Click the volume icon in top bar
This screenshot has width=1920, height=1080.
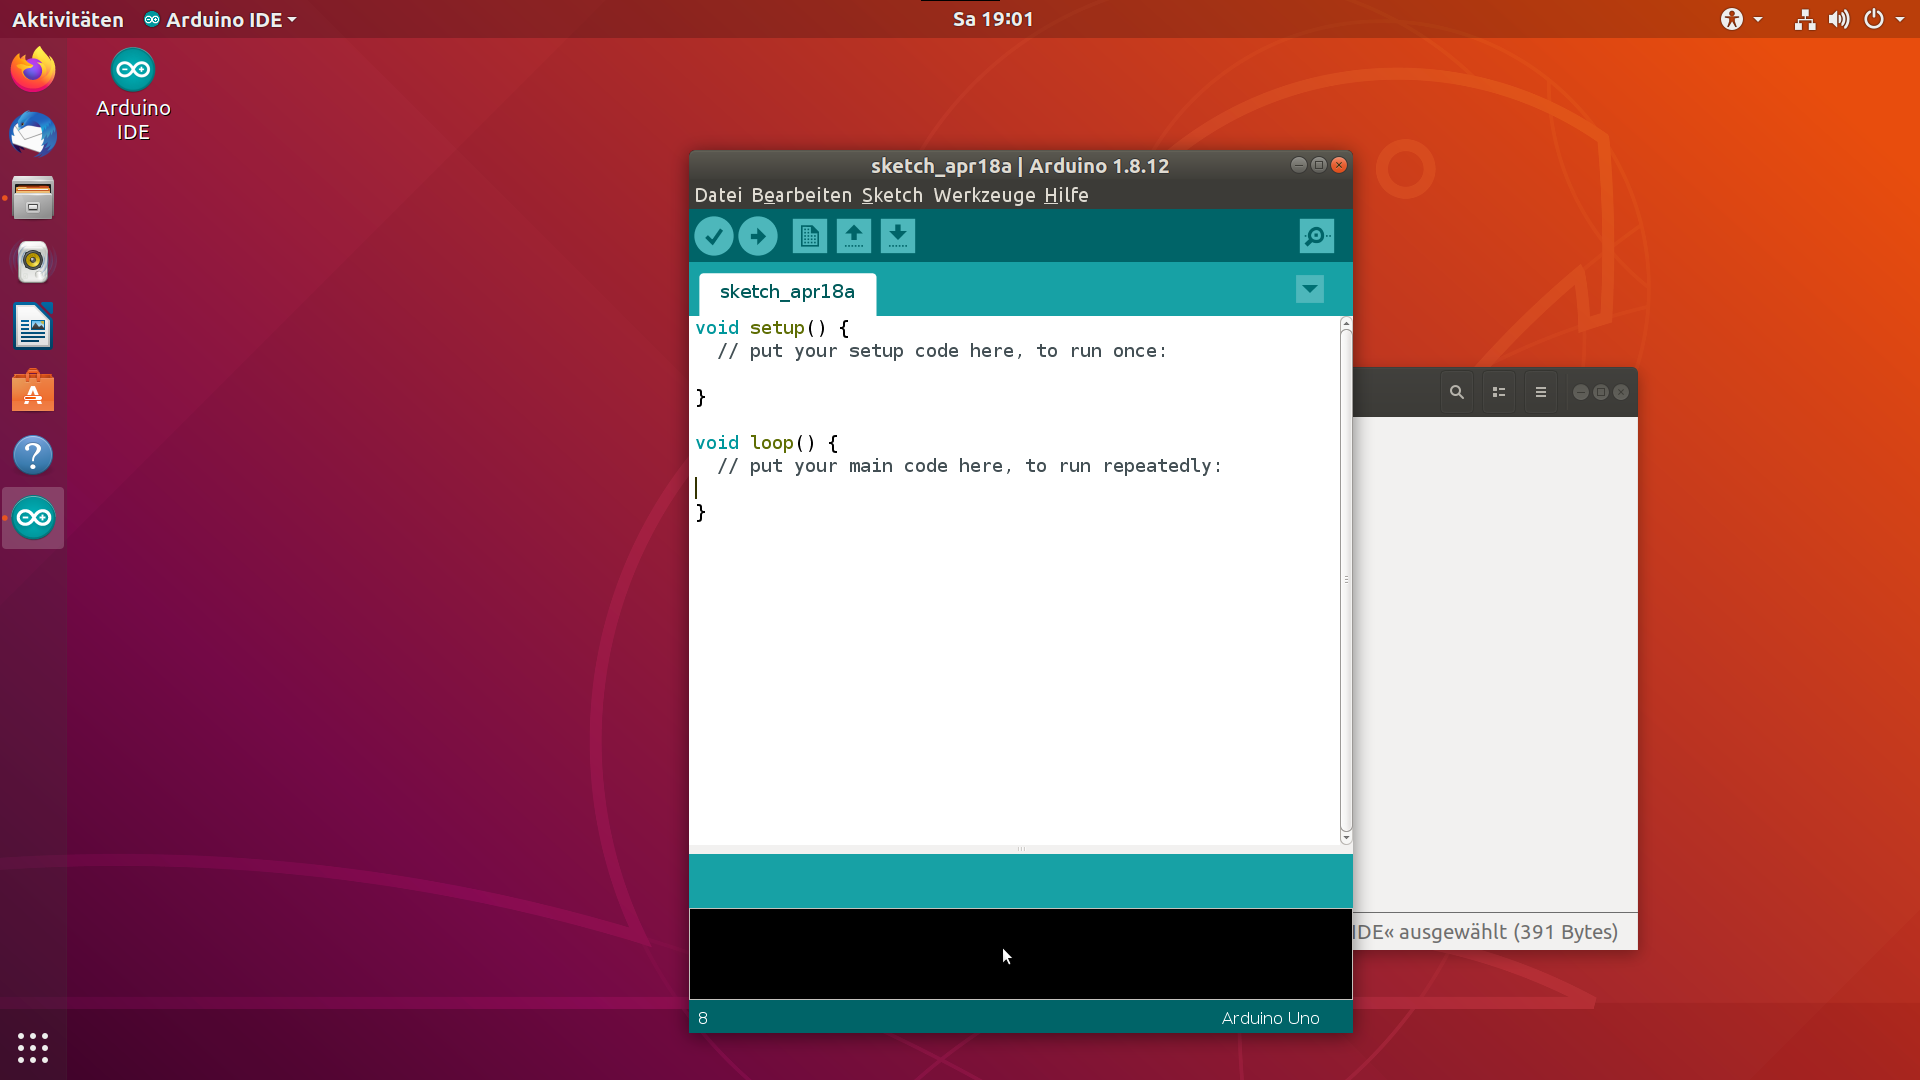click(1839, 19)
